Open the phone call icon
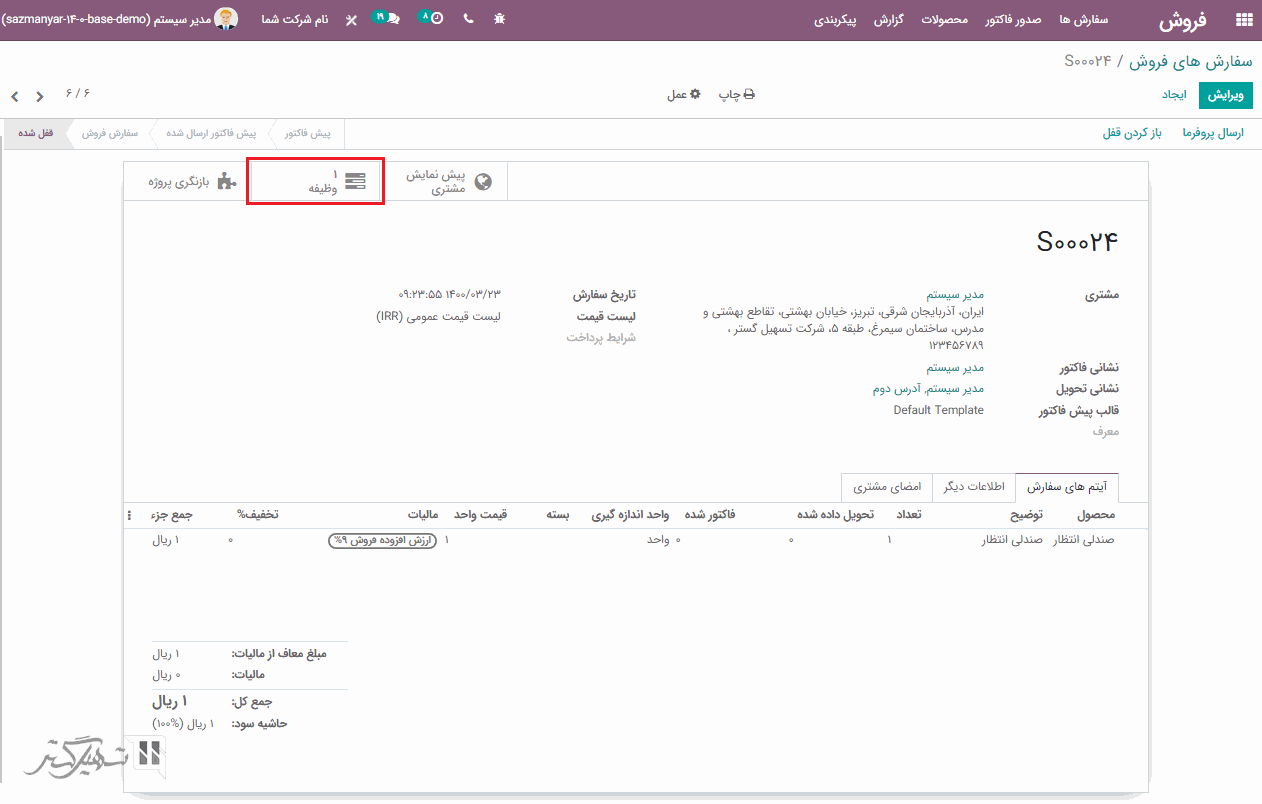The image size is (1262, 804). 468,20
